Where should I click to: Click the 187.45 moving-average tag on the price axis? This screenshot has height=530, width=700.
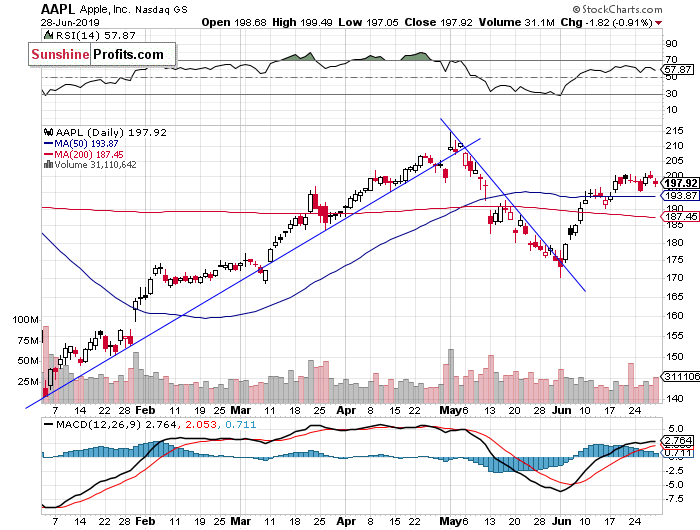click(681, 217)
